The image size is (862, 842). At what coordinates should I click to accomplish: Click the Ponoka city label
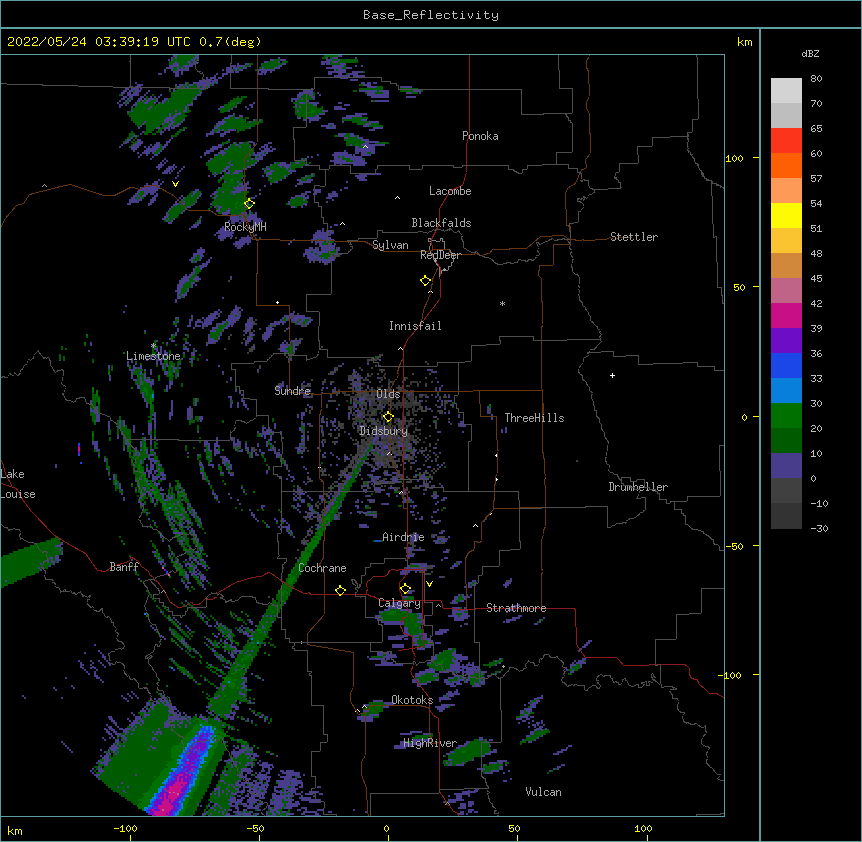[x=480, y=136]
